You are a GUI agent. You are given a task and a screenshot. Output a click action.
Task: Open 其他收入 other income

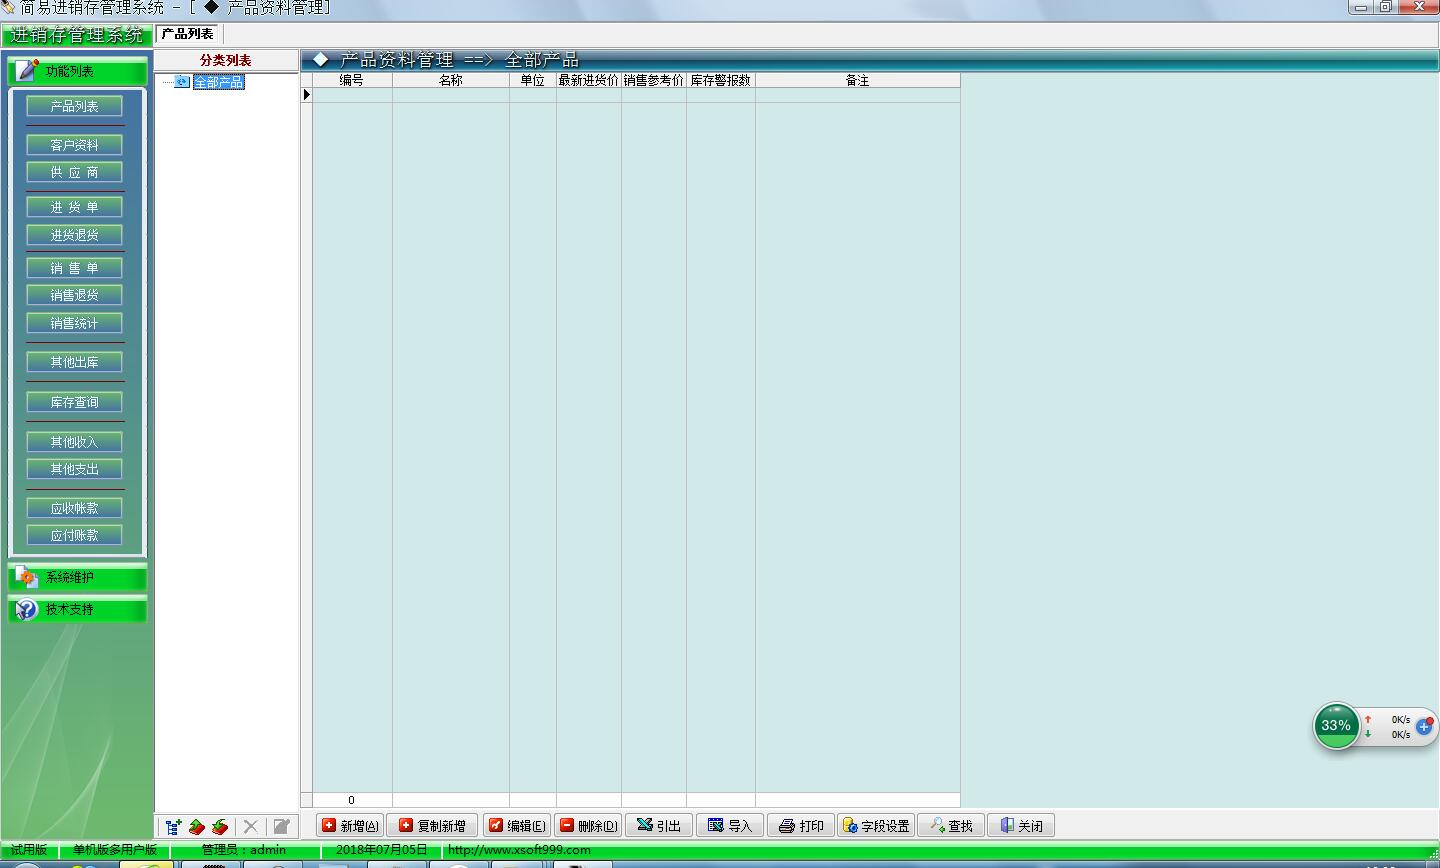click(x=75, y=442)
